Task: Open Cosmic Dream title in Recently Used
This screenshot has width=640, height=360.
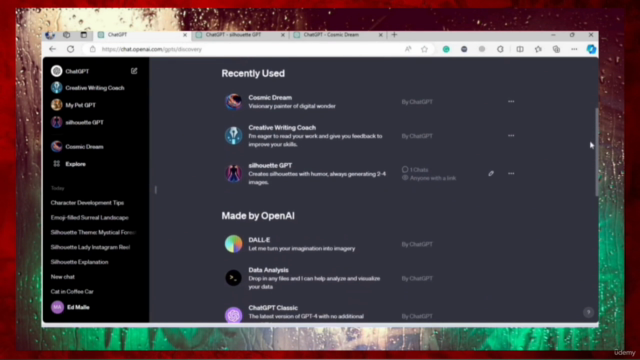Action: pyautogui.click(x=270, y=98)
